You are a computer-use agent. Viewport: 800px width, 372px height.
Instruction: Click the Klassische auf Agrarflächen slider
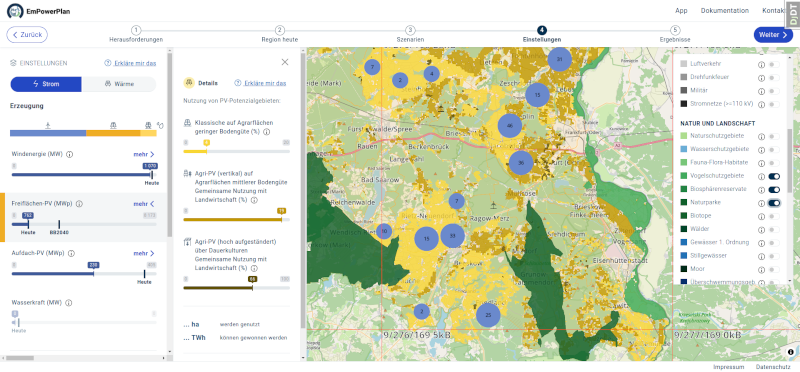tap(236, 152)
